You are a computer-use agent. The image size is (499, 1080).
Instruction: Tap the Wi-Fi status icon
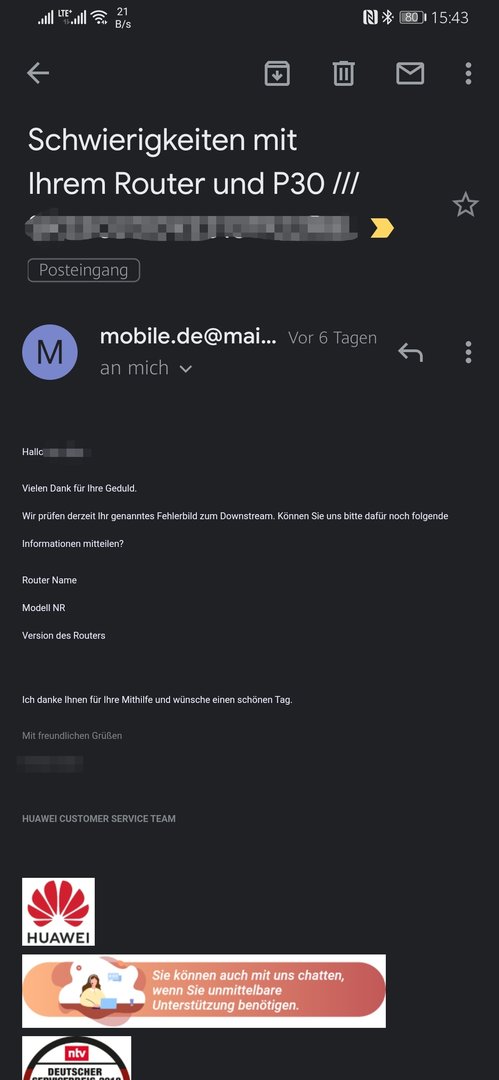point(100,17)
